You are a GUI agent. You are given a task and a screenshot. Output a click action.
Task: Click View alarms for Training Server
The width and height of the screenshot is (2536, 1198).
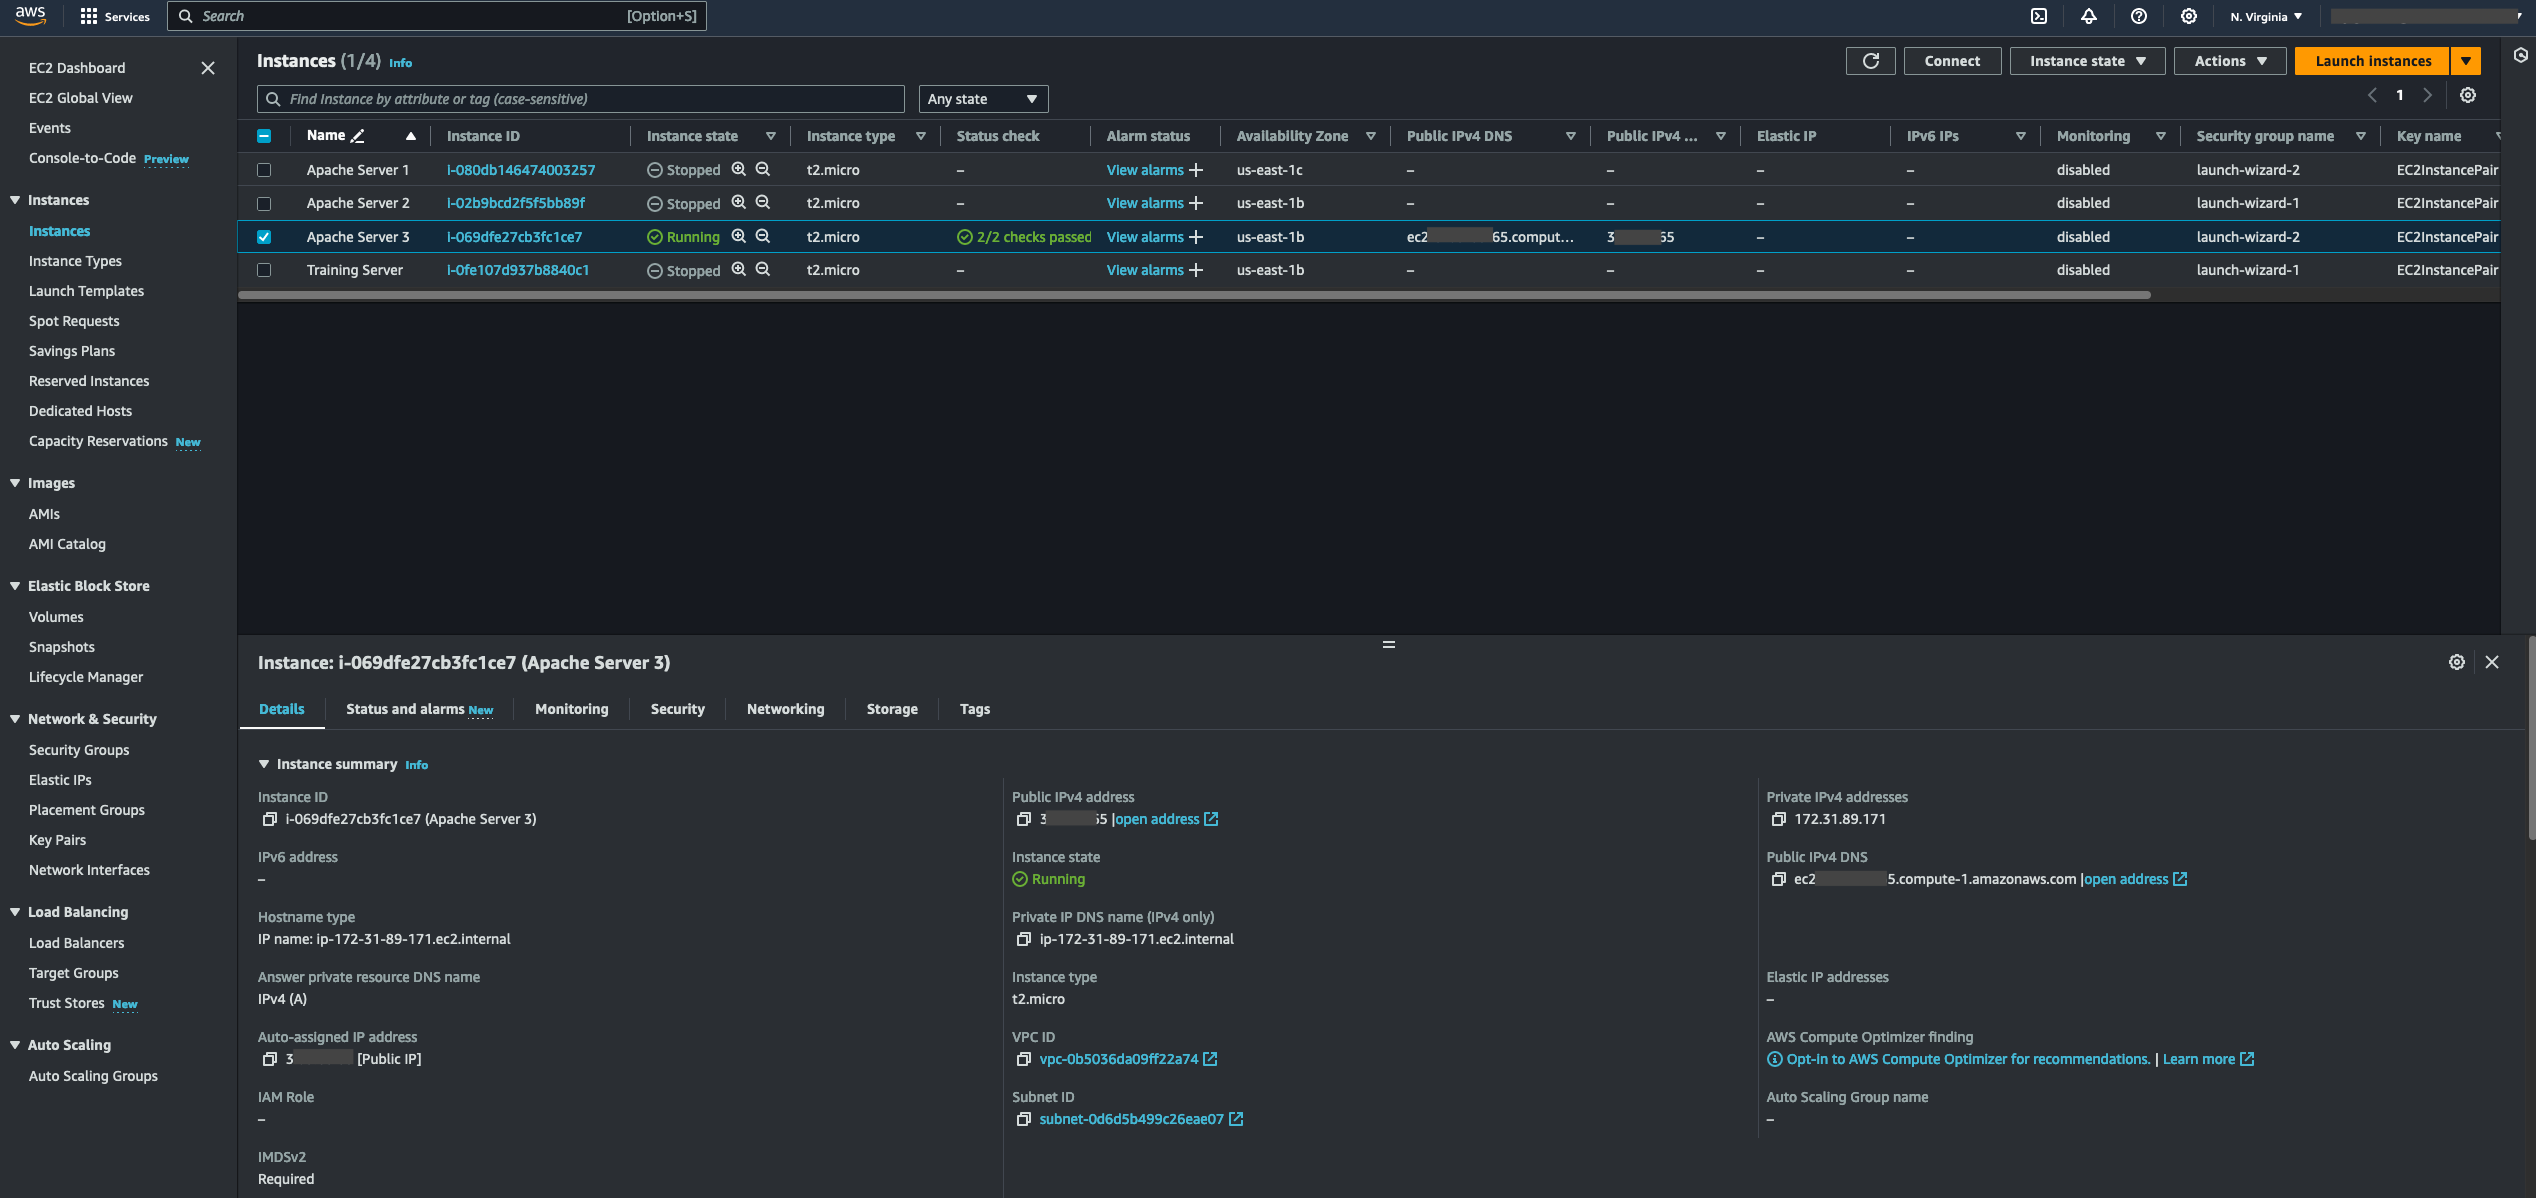coord(1145,270)
